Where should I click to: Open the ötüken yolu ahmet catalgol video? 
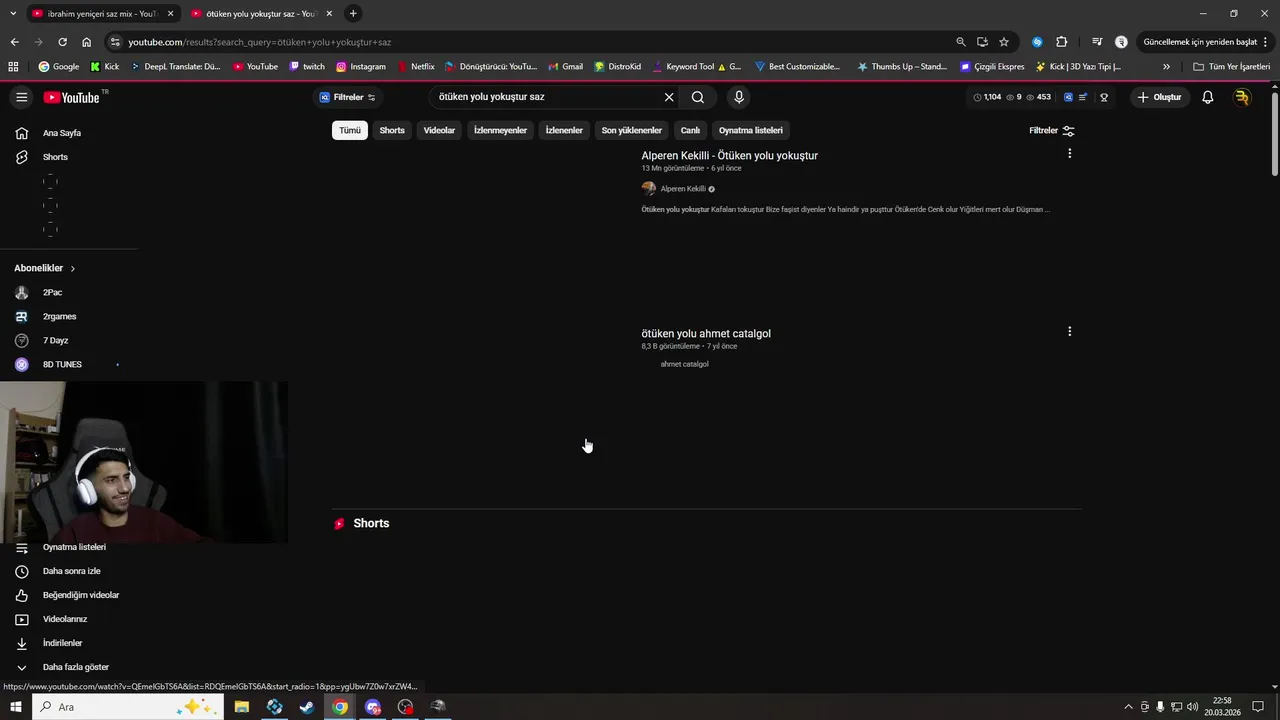(x=706, y=333)
